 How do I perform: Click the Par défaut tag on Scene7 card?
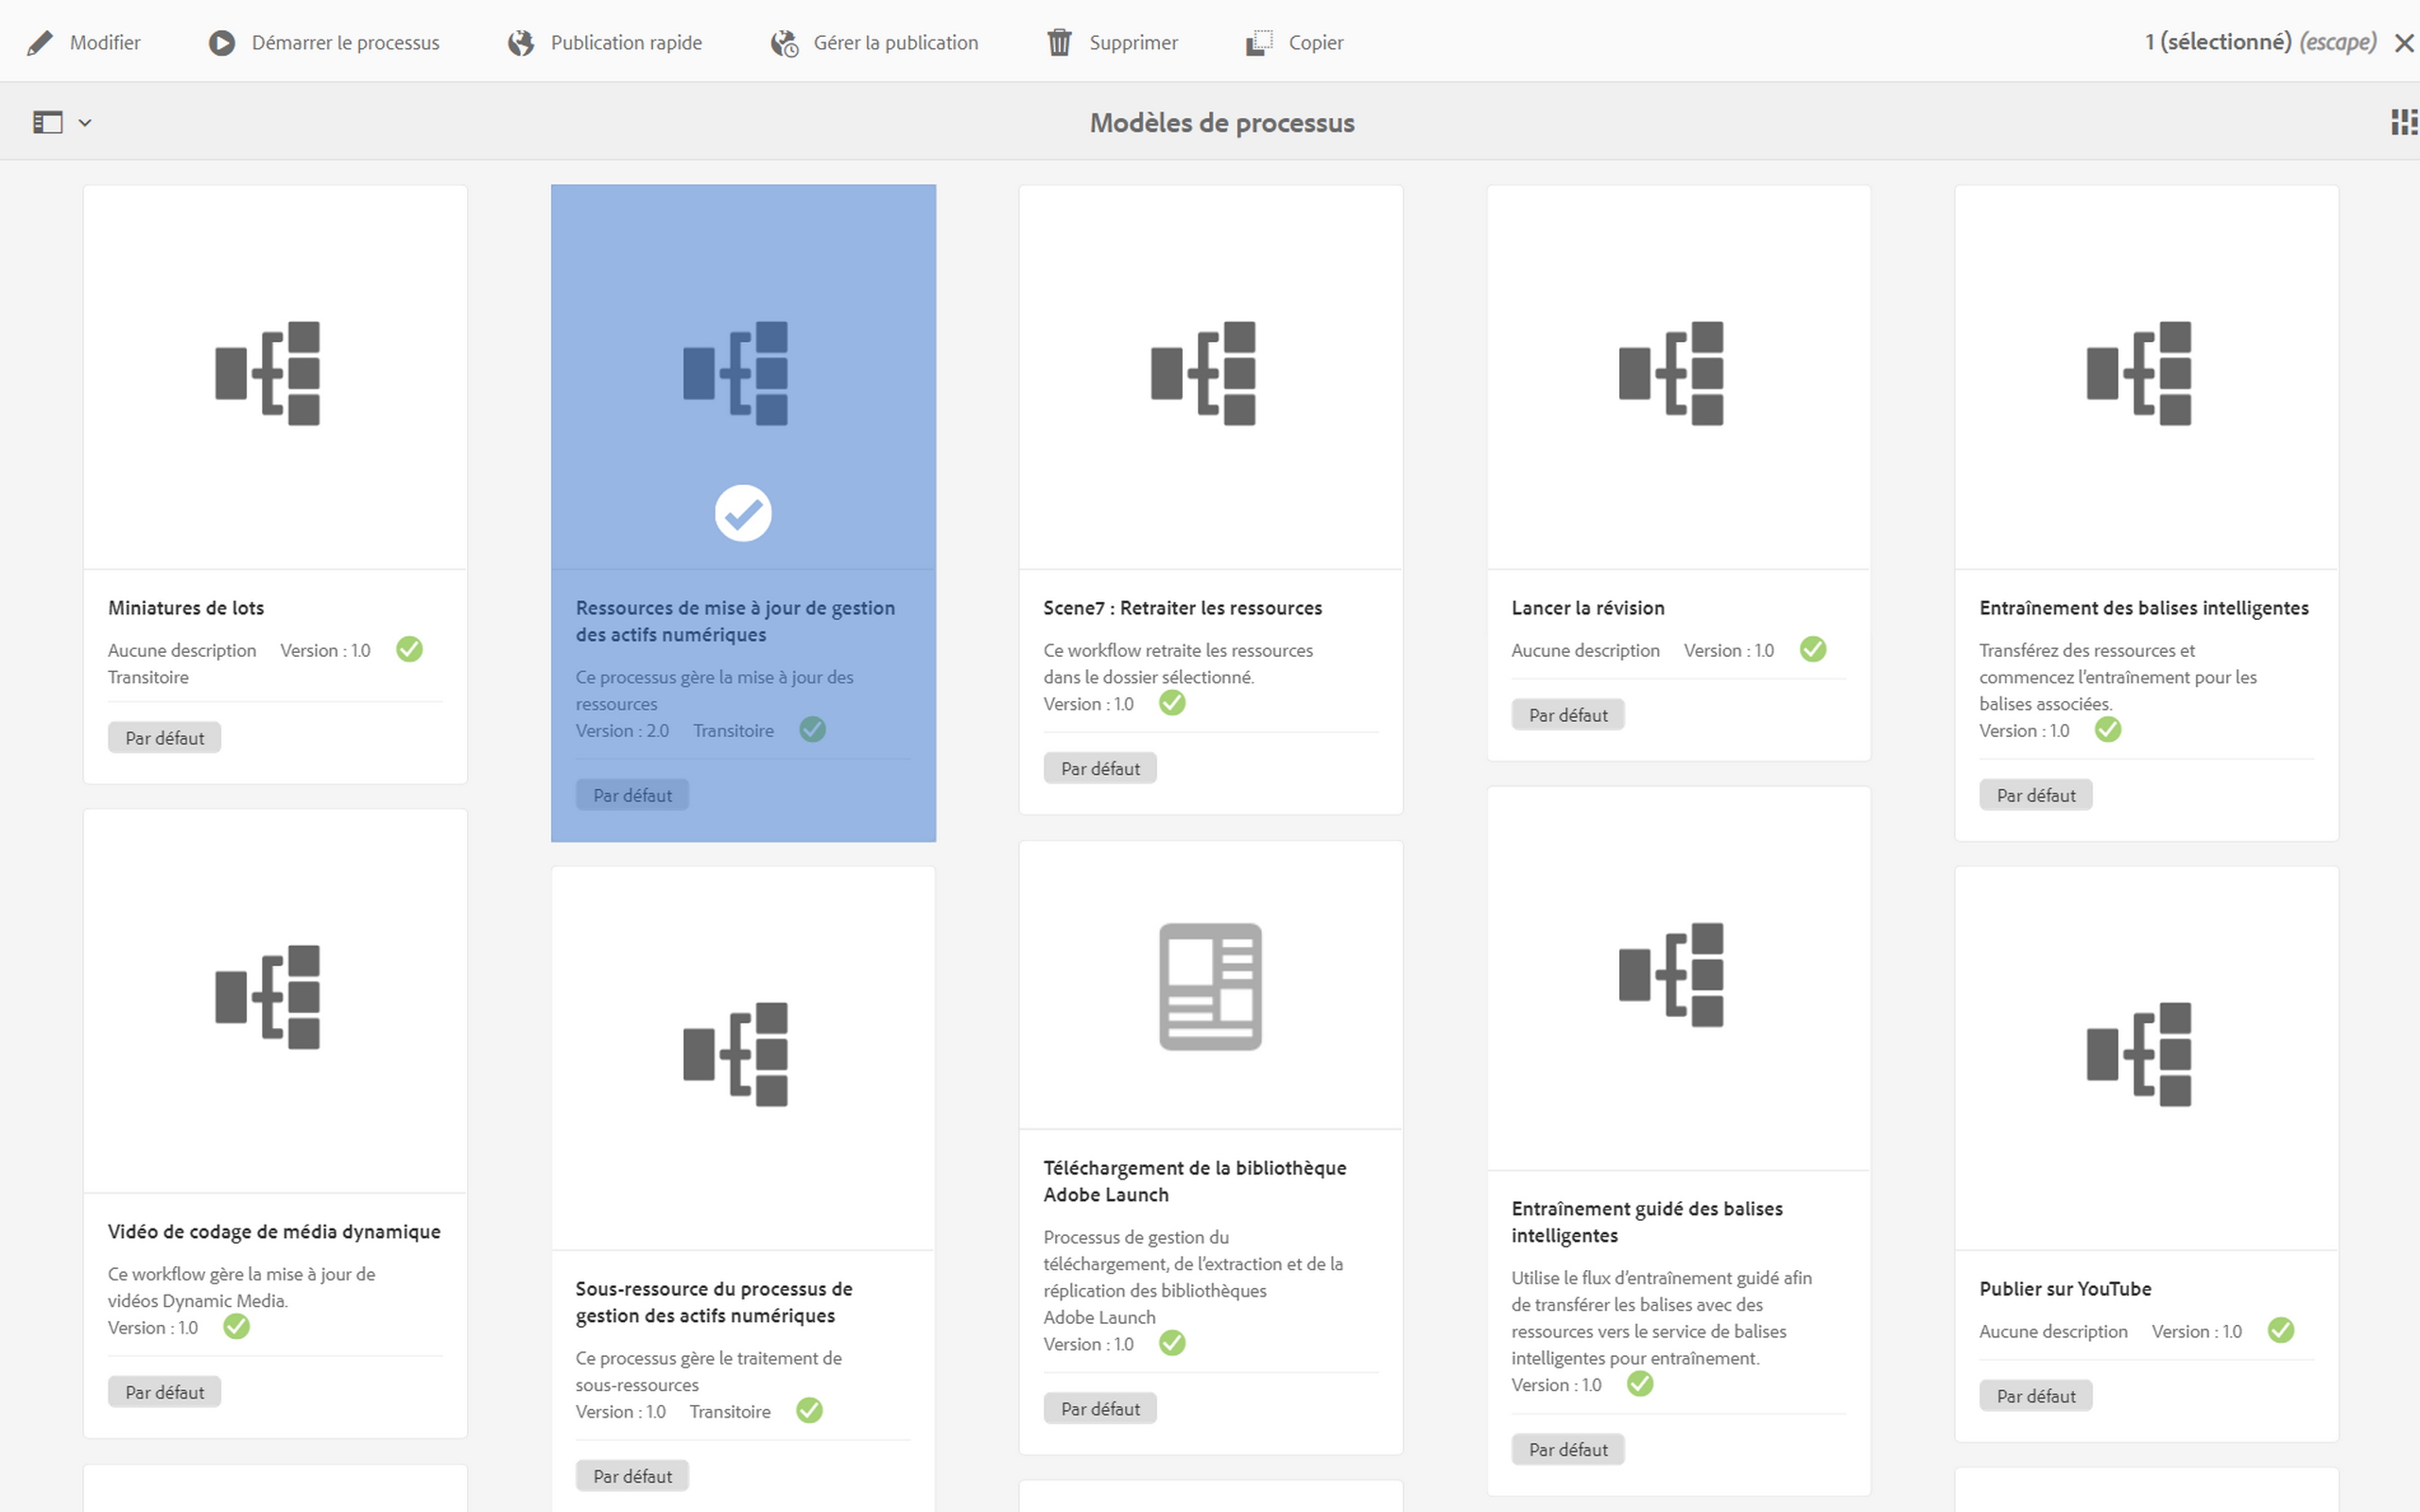point(1100,768)
